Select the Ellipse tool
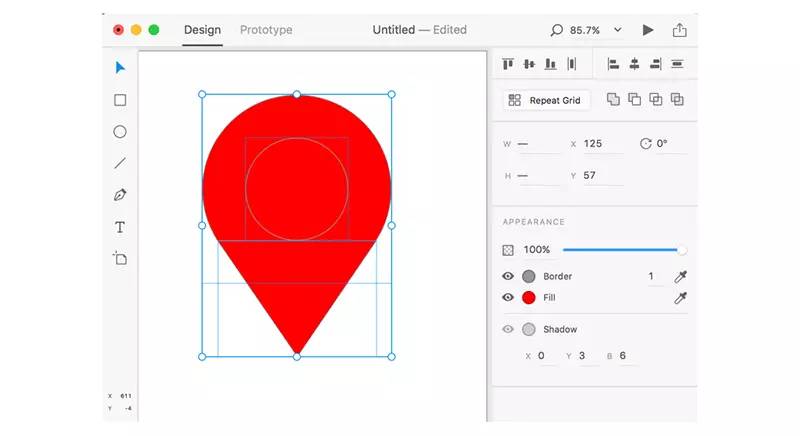800x436 pixels. pos(120,131)
